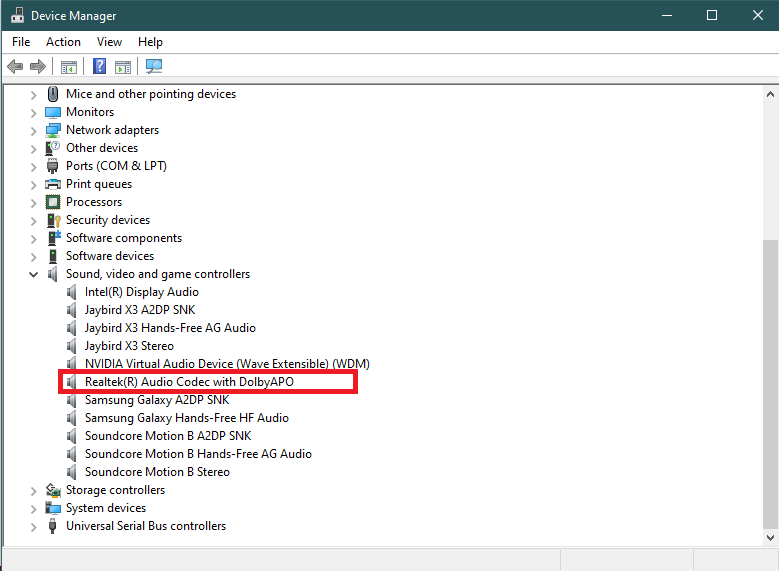This screenshot has height=571, width=779.
Task: Click the Storage controllers icon
Action: click(x=53, y=490)
